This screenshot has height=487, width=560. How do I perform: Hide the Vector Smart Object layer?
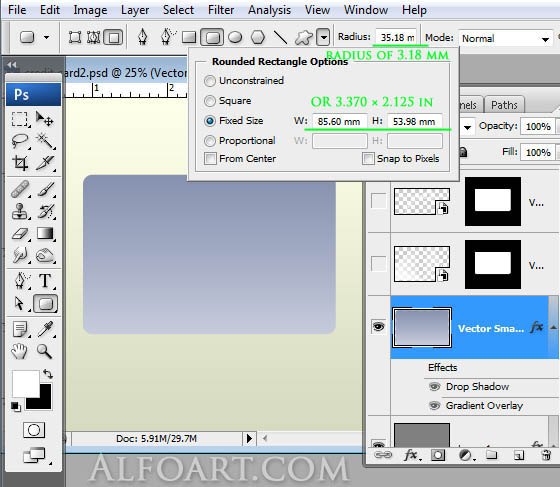(378, 326)
